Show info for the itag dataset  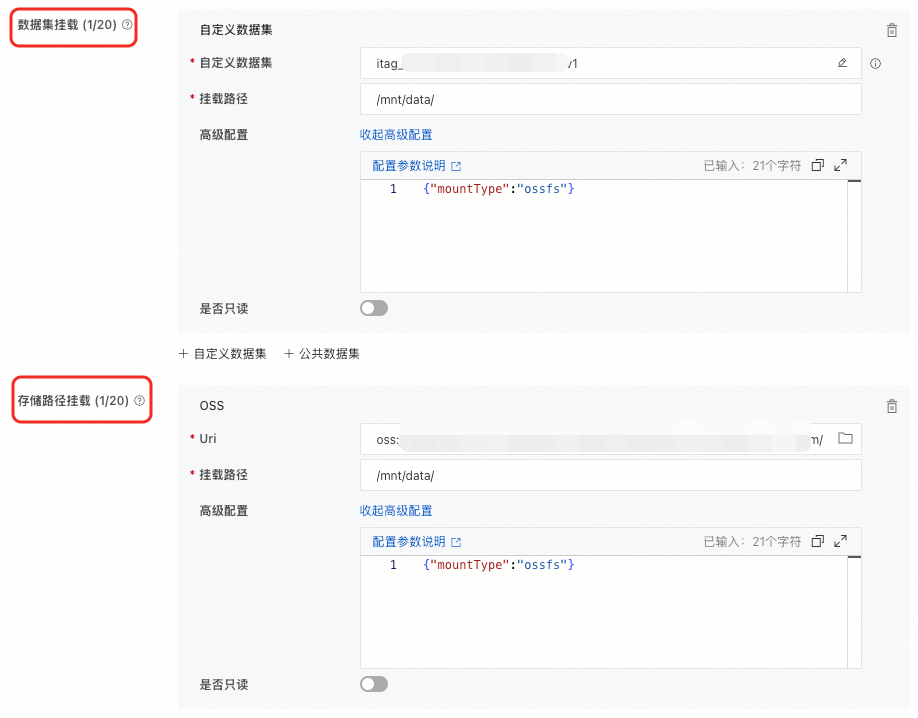875,63
